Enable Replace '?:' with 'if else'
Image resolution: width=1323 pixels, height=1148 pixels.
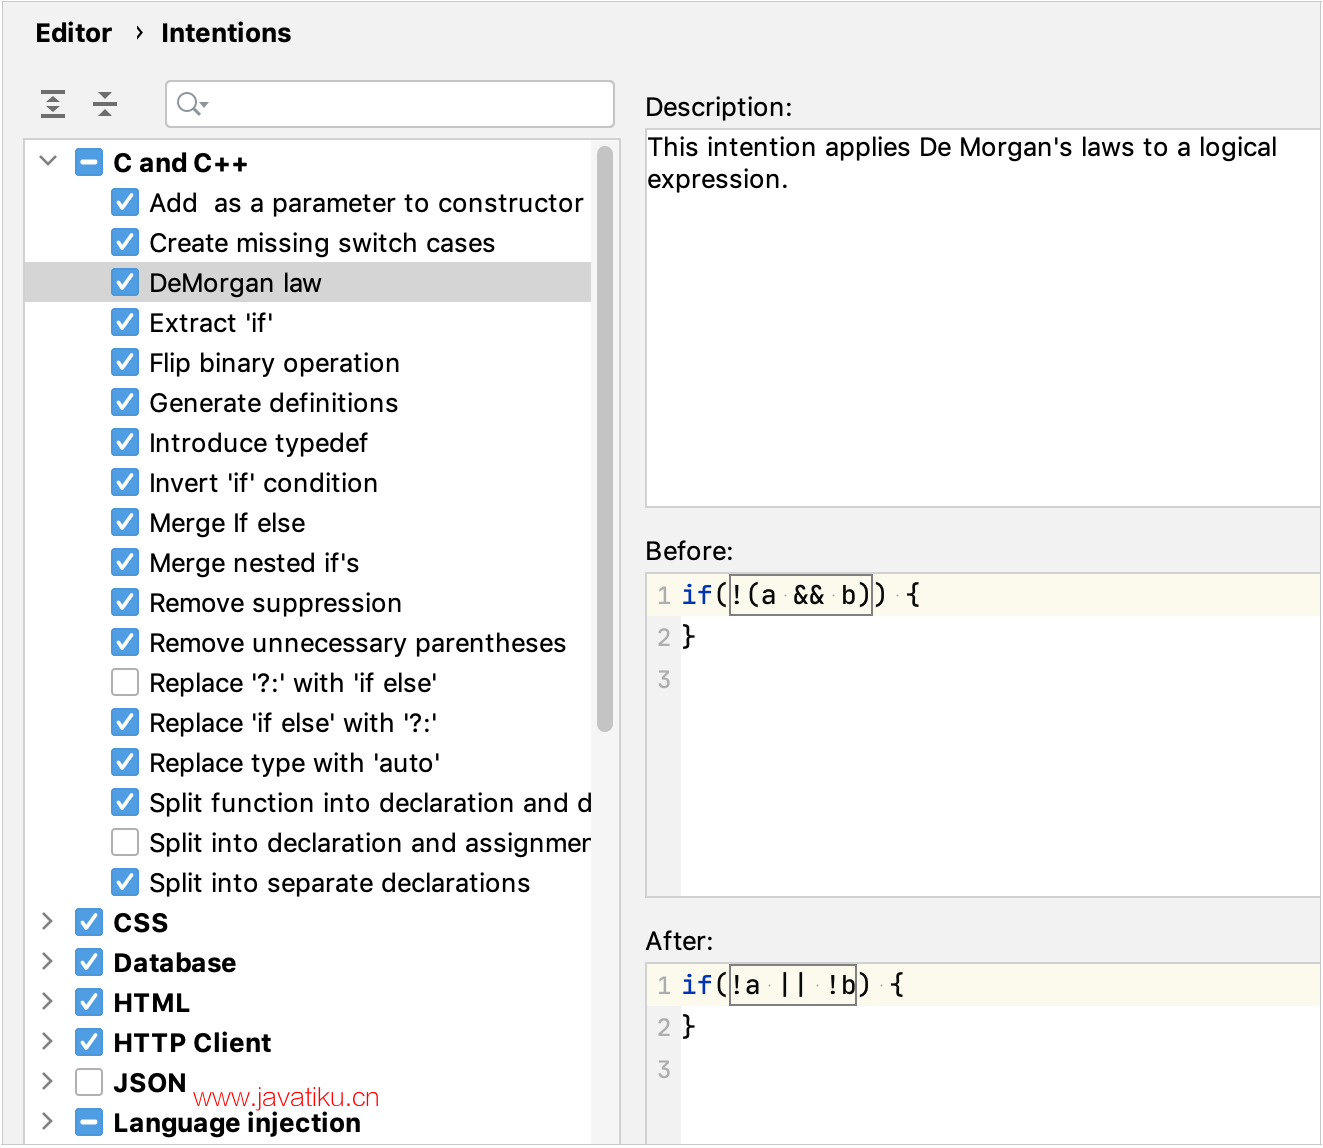(125, 683)
